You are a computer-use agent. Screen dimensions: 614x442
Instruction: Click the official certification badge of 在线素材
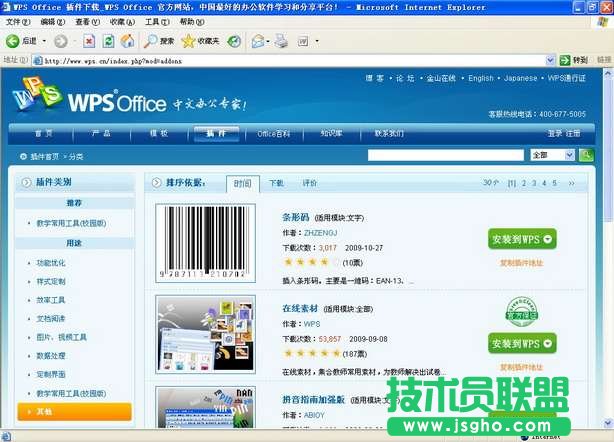(522, 312)
